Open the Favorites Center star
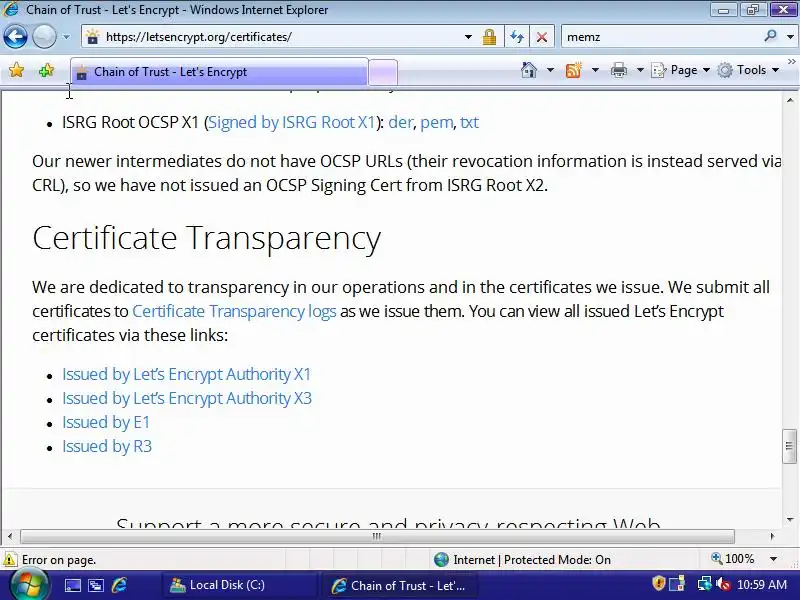 point(16,70)
